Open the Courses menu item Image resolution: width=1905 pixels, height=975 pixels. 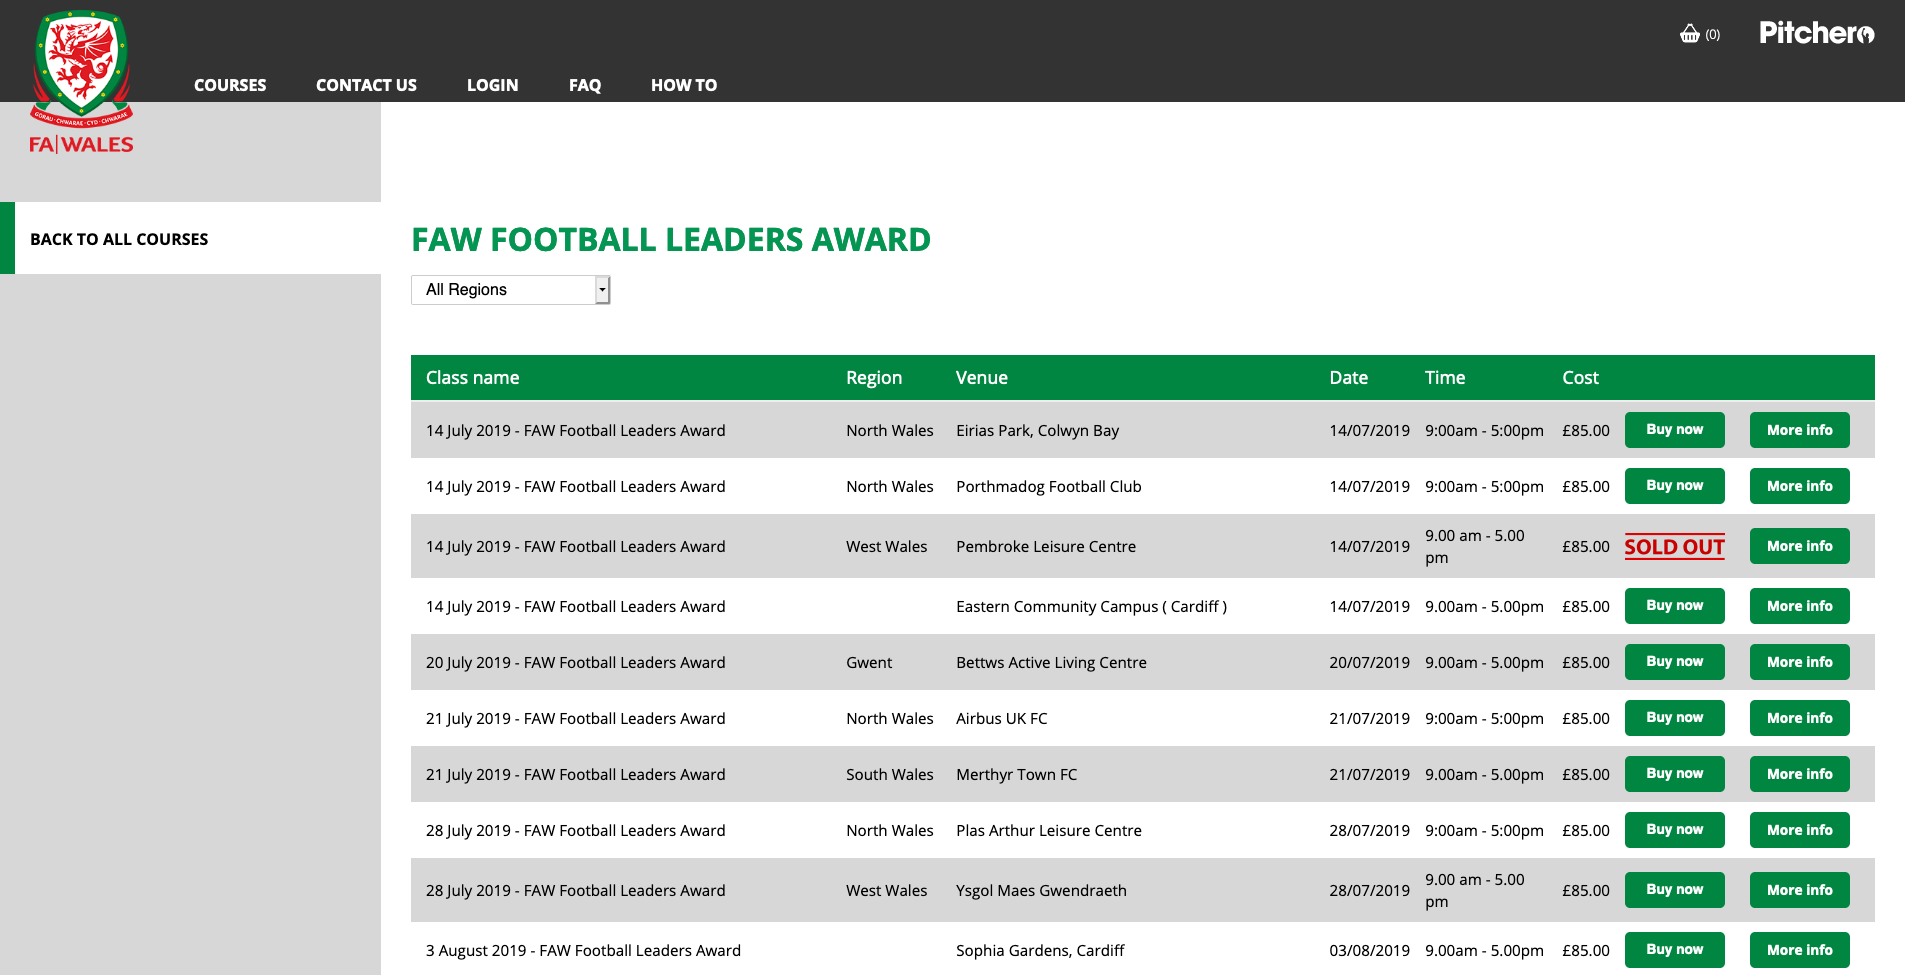[x=230, y=85]
